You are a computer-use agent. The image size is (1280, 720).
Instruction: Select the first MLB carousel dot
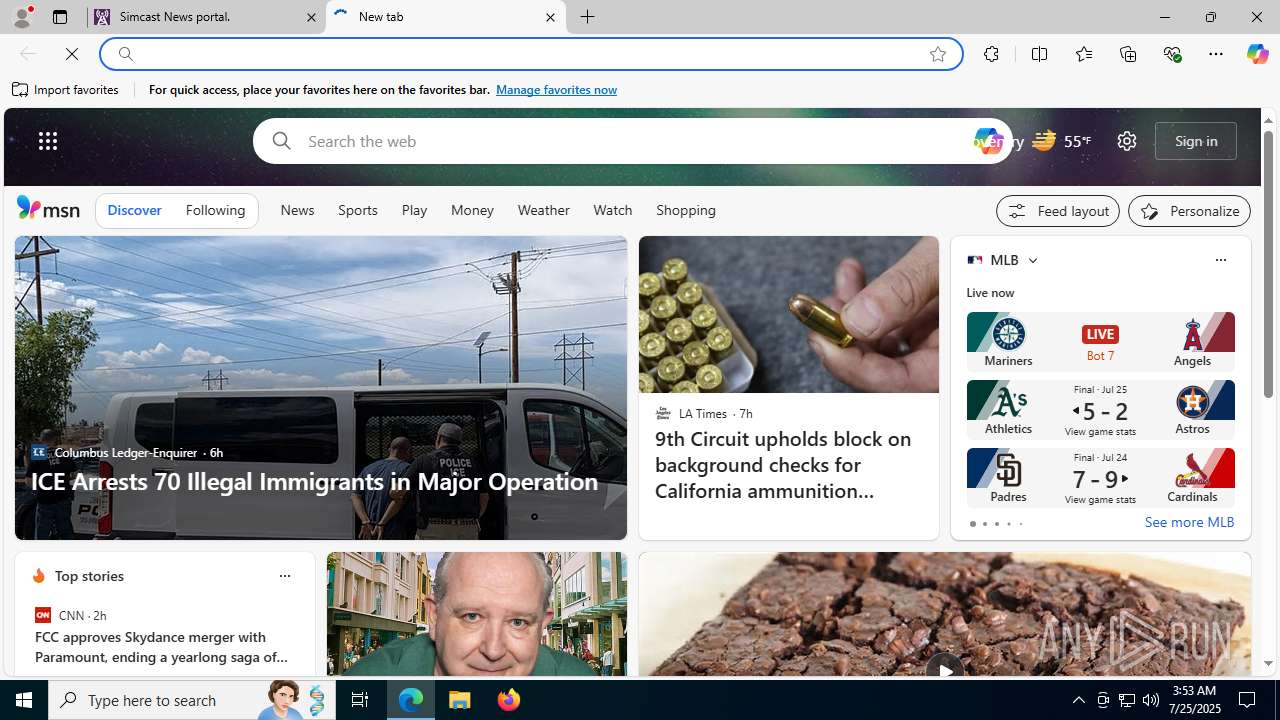pyautogui.click(x=972, y=524)
